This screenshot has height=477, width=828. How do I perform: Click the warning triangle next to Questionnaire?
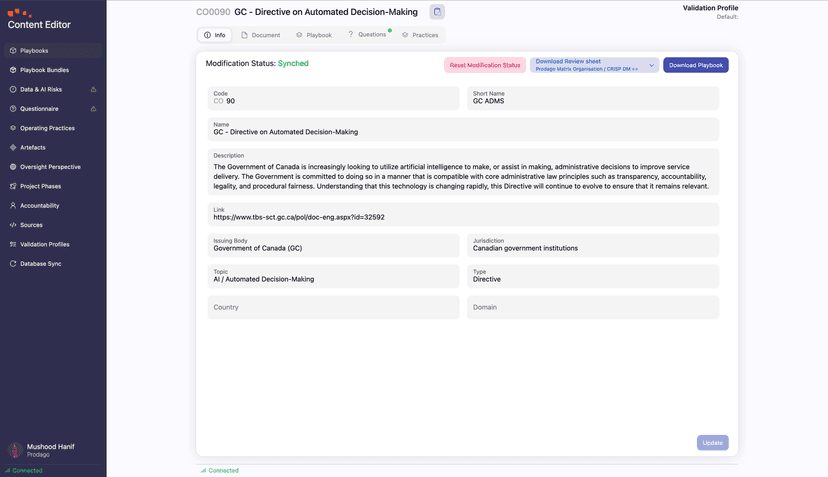[x=94, y=109]
